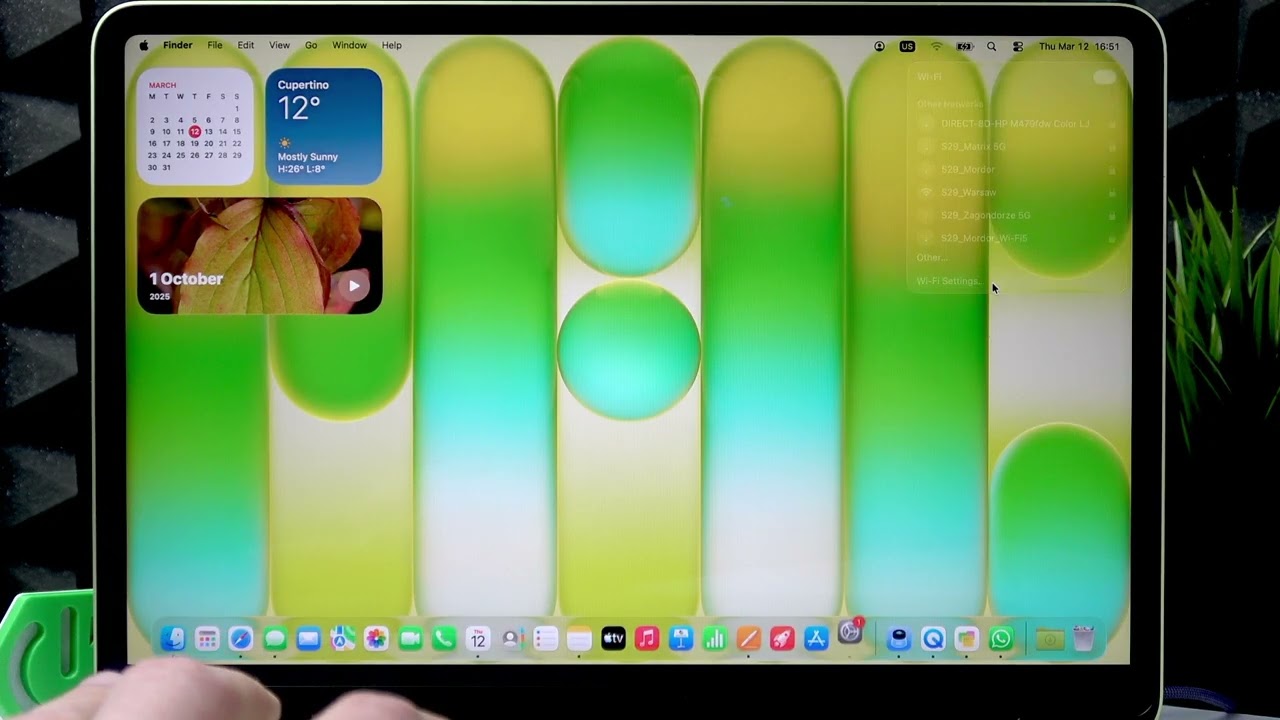Show battery status in menu bar
The width and height of the screenshot is (1280, 720).
click(965, 46)
